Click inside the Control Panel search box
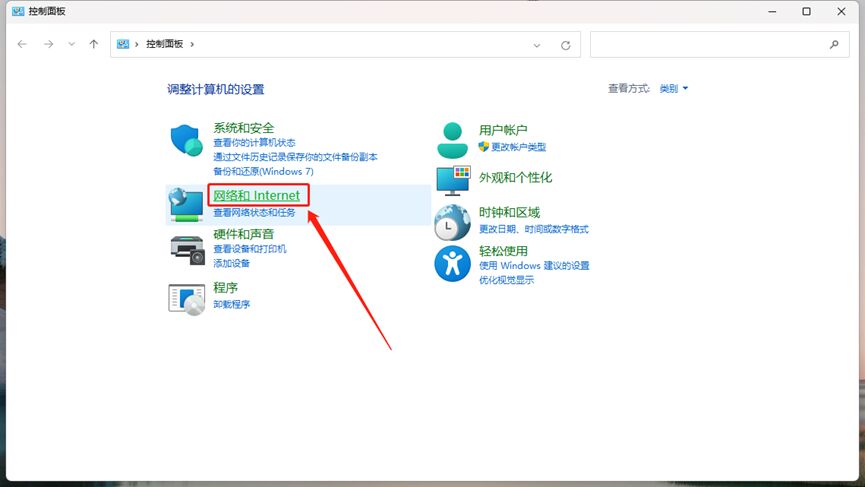 [x=710, y=45]
